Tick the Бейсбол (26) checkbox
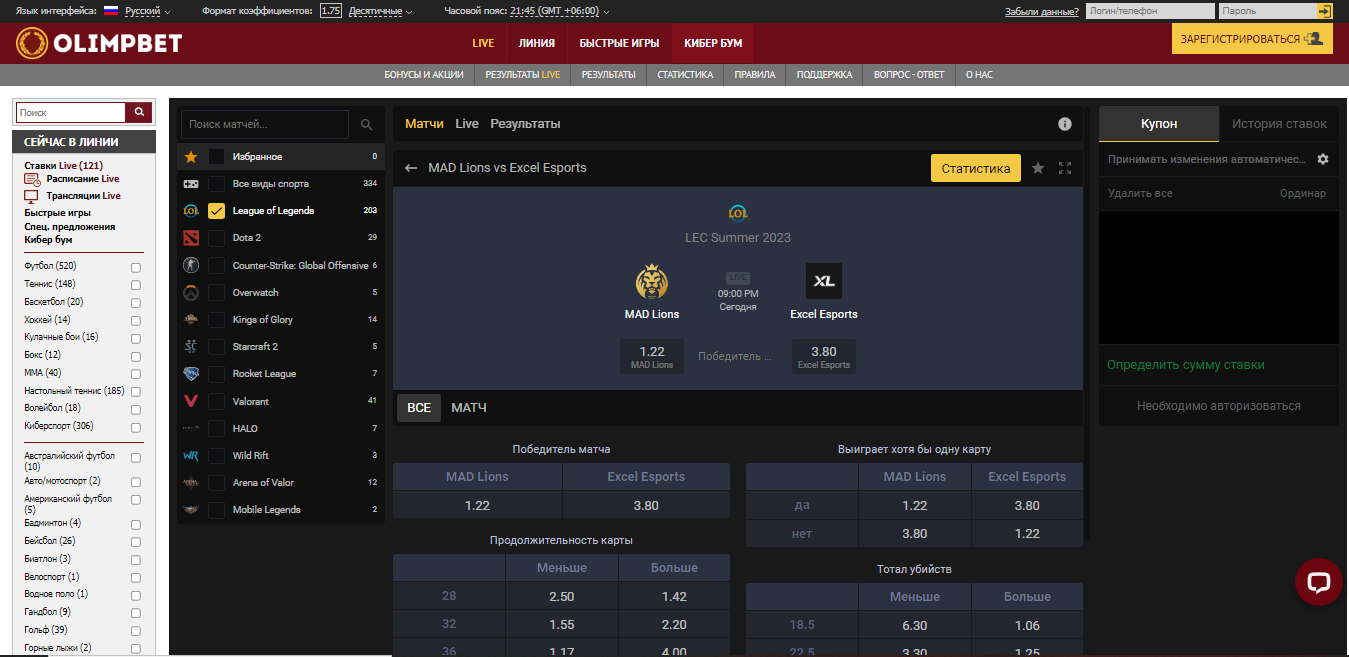This screenshot has width=1349, height=657. [136, 542]
